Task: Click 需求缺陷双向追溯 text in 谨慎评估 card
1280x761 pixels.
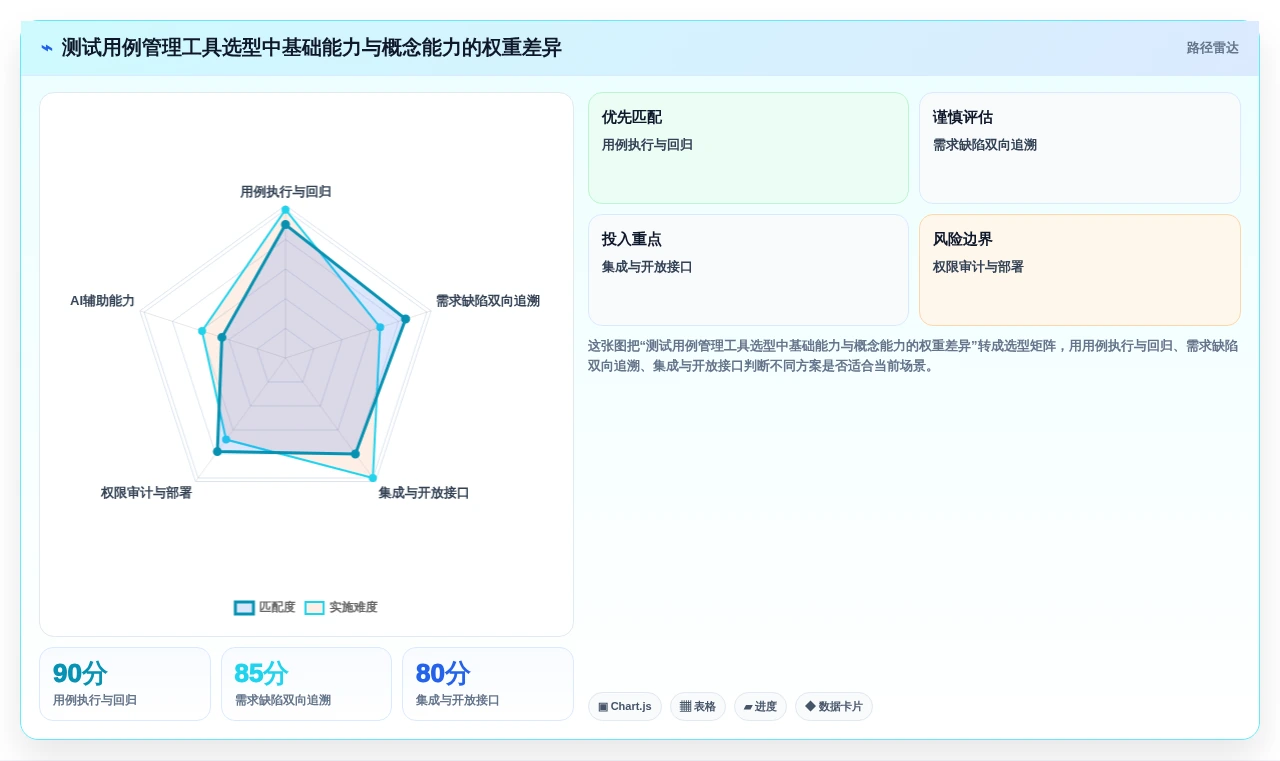Action: [x=985, y=145]
